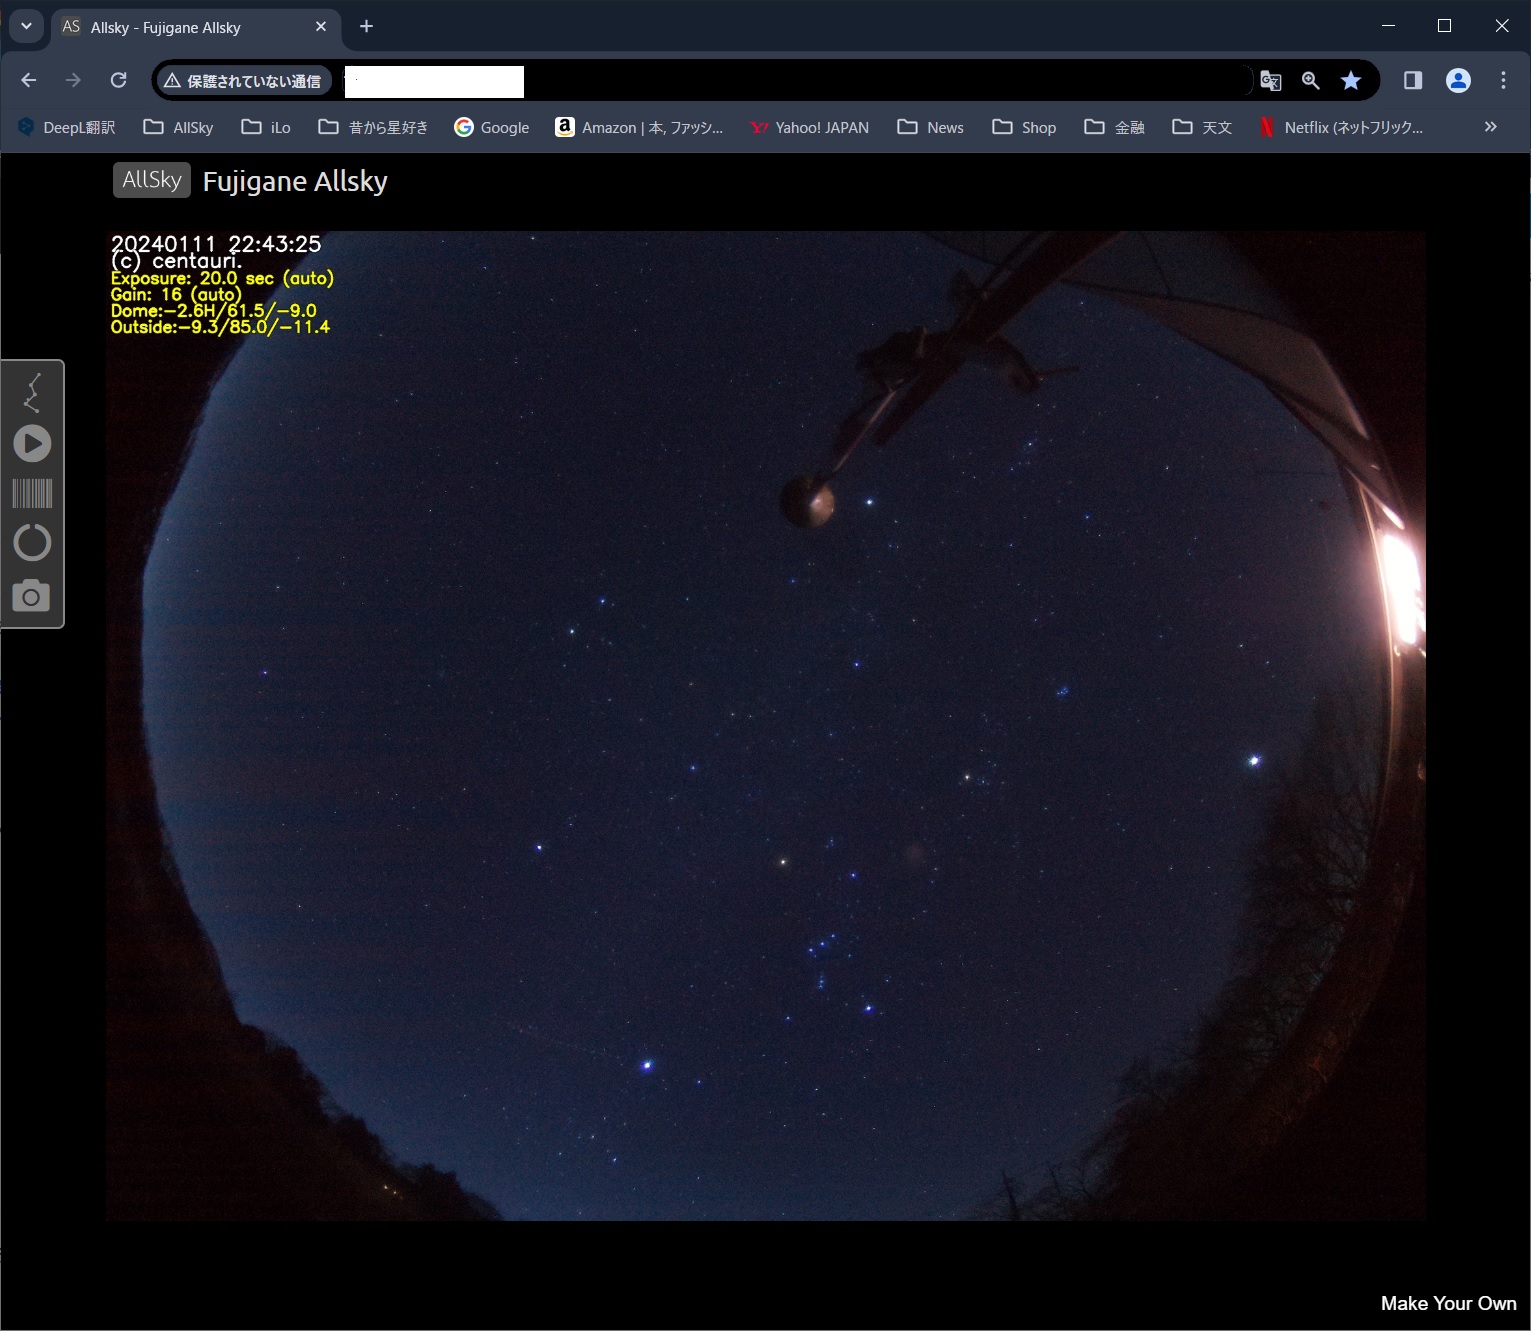The height and width of the screenshot is (1331, 1531).
Task: Open the Shop bookmarks folder
Action: [1024, 127]
